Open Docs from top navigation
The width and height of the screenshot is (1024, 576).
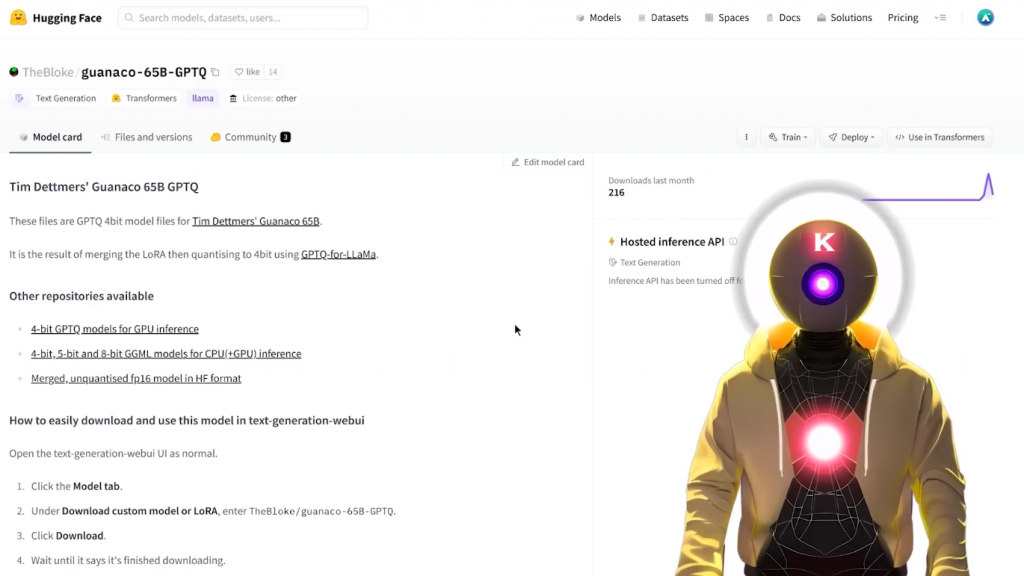click(783, 18)
